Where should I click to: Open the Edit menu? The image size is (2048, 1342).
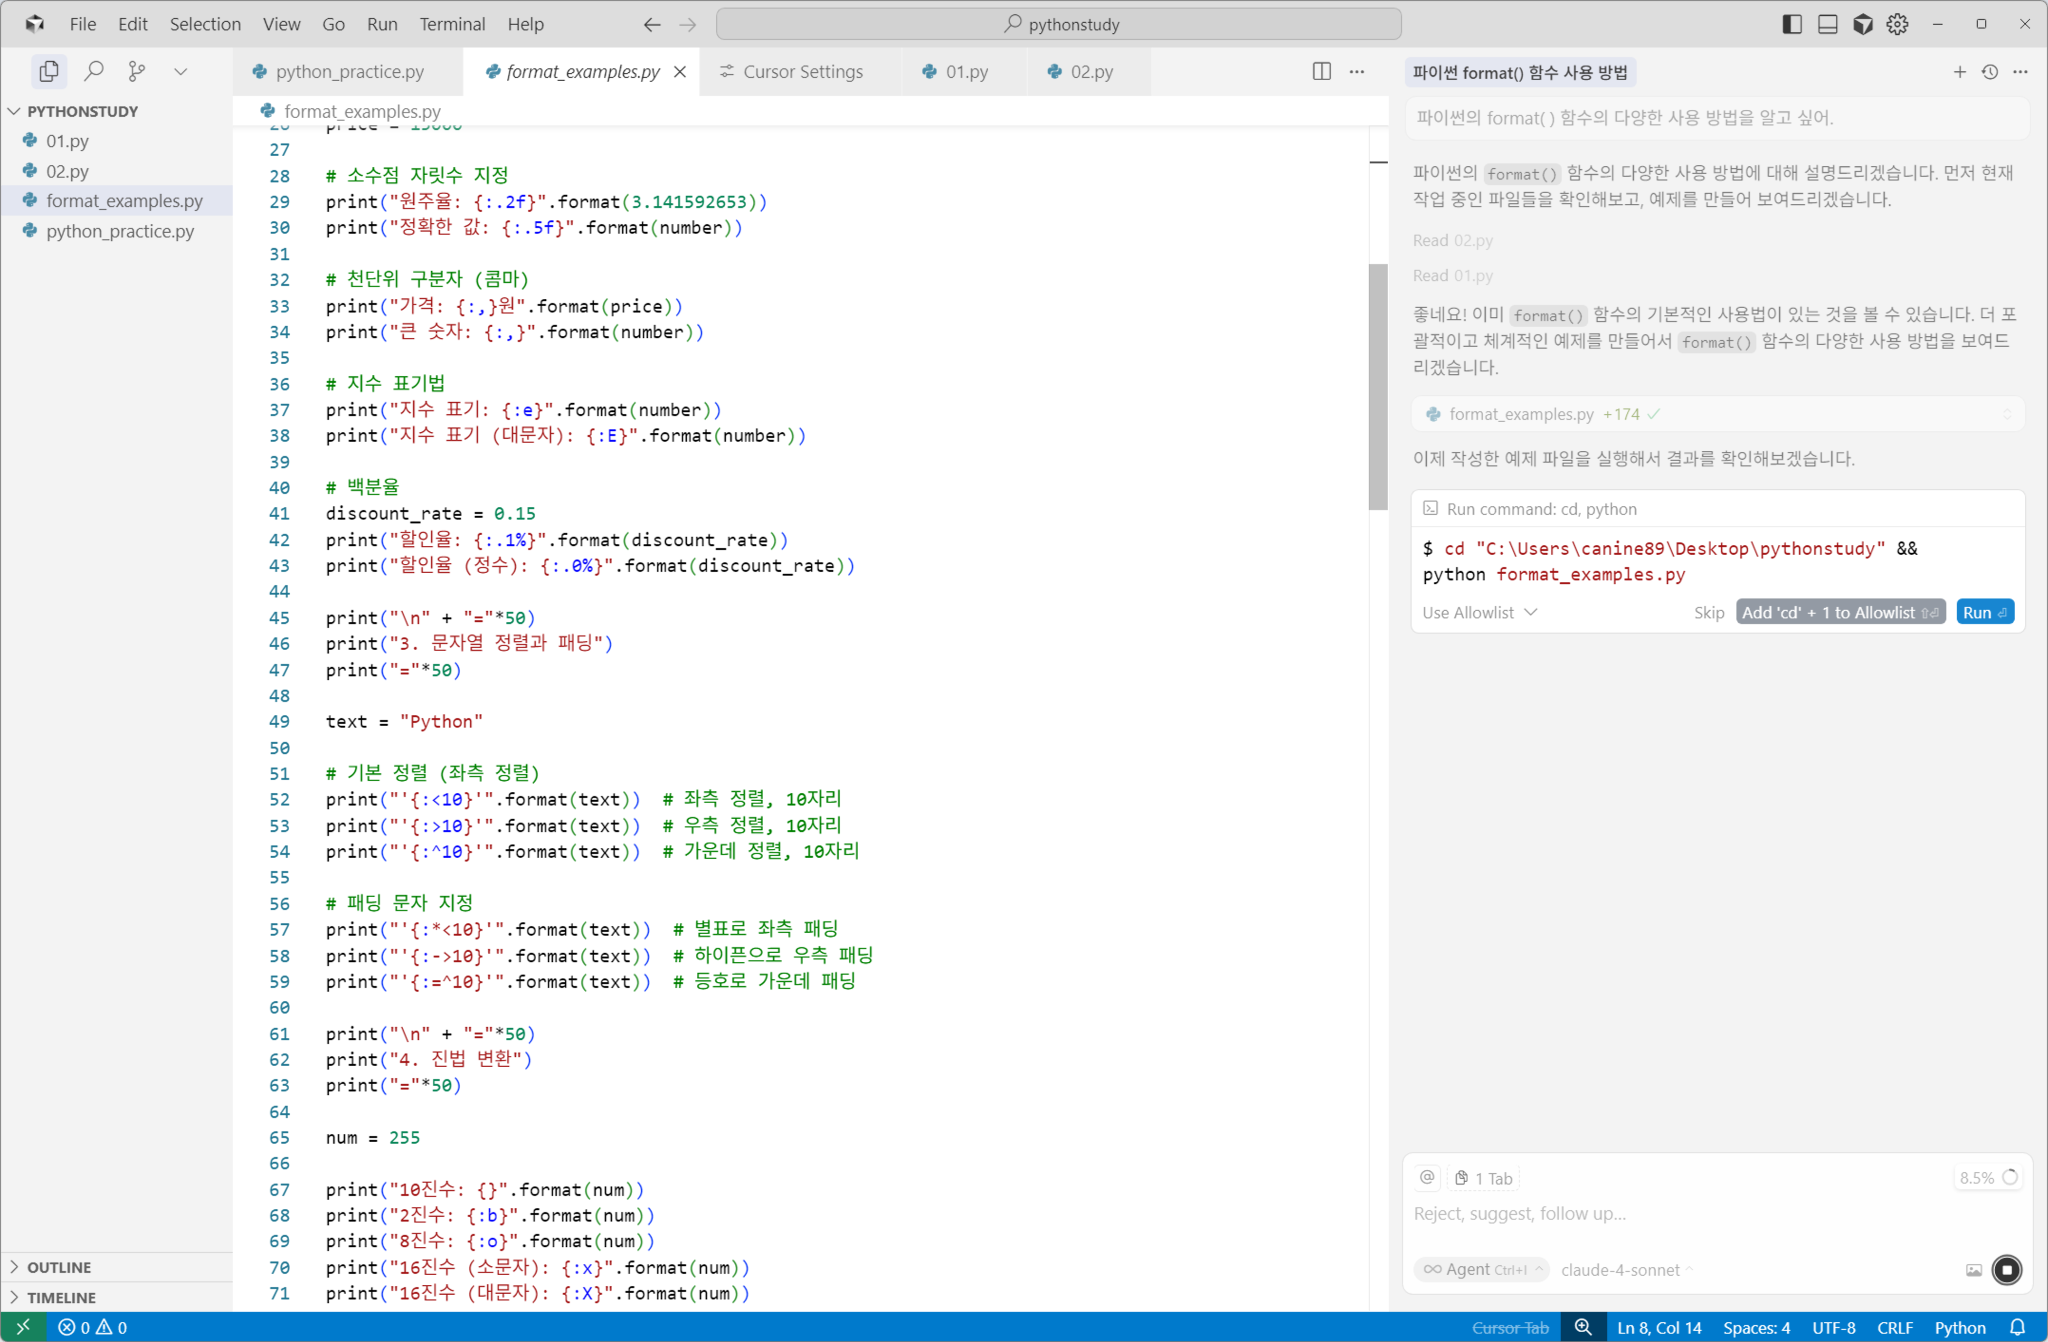point(132,24)
